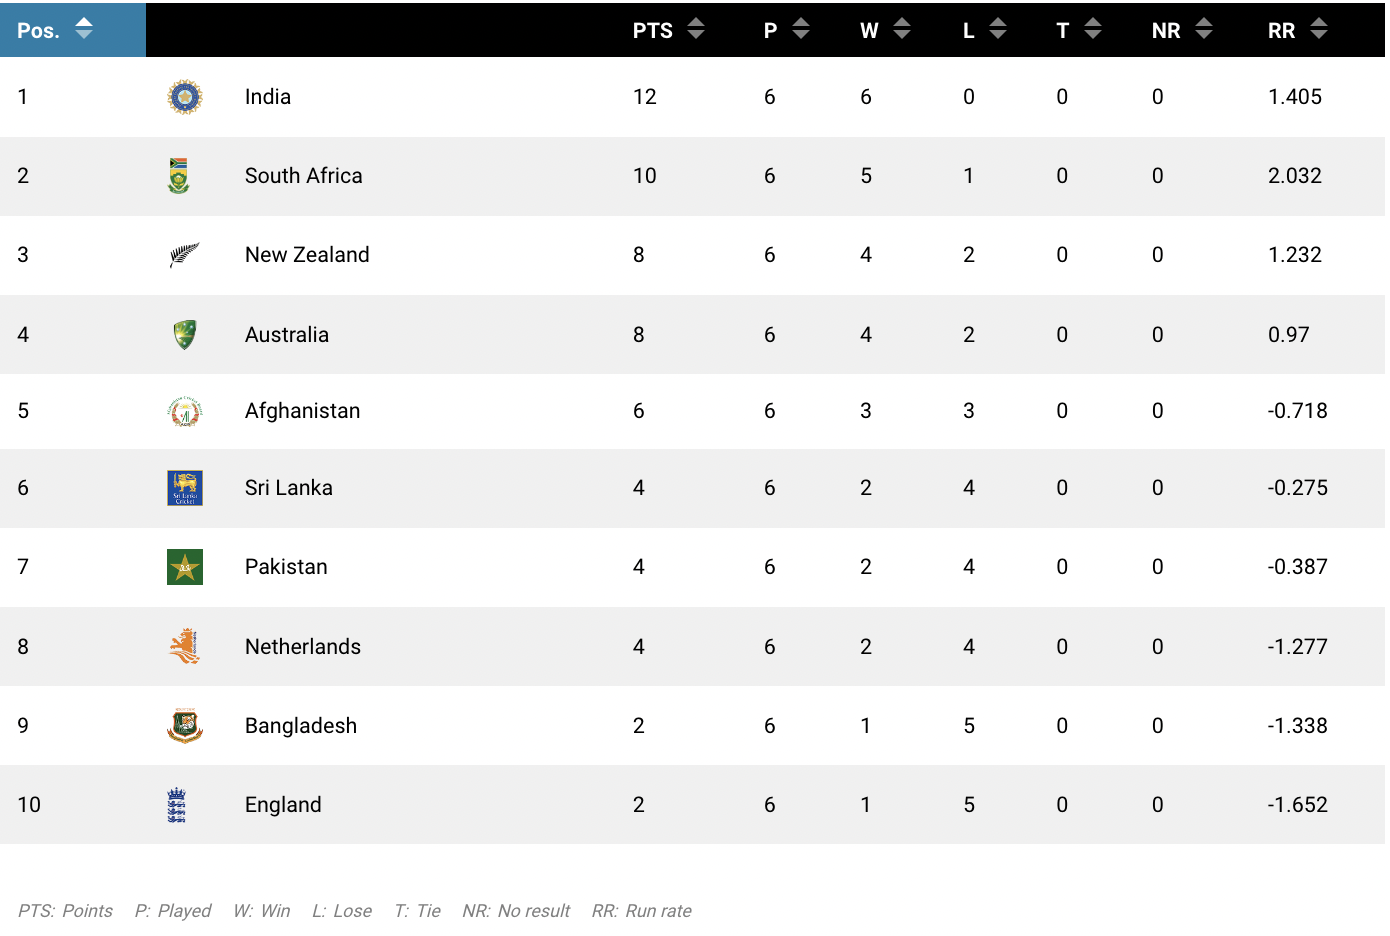Click the Pakistan star crest icon
Image resolution: width=1390 pixels, height=936 pixels.
click(185, 567)
